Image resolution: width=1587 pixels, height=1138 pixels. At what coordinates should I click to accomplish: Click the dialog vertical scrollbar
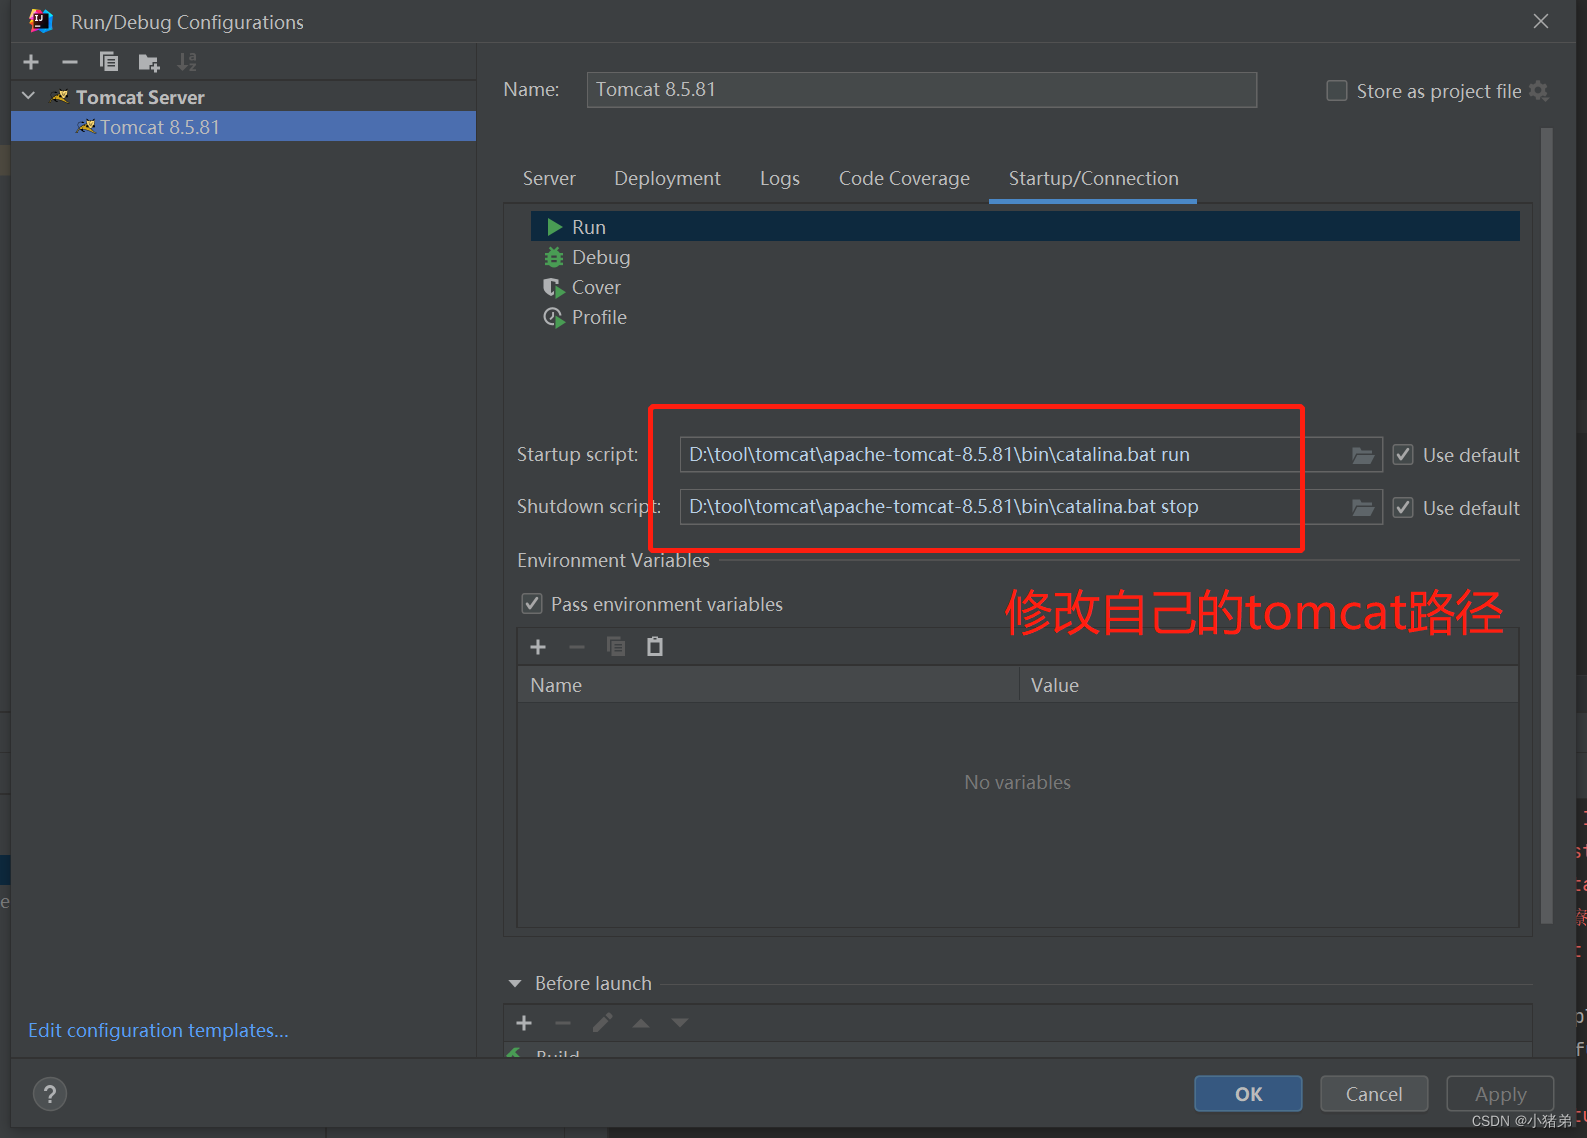click(1547, 525)
